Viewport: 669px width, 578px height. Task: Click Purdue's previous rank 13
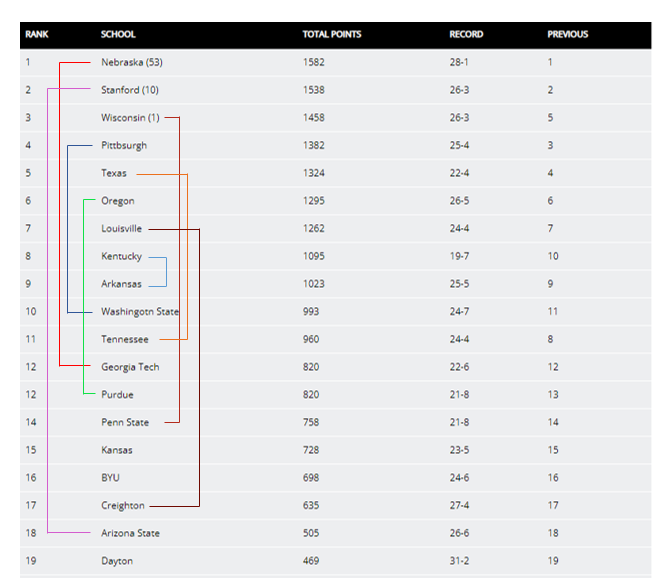[553, 395]
